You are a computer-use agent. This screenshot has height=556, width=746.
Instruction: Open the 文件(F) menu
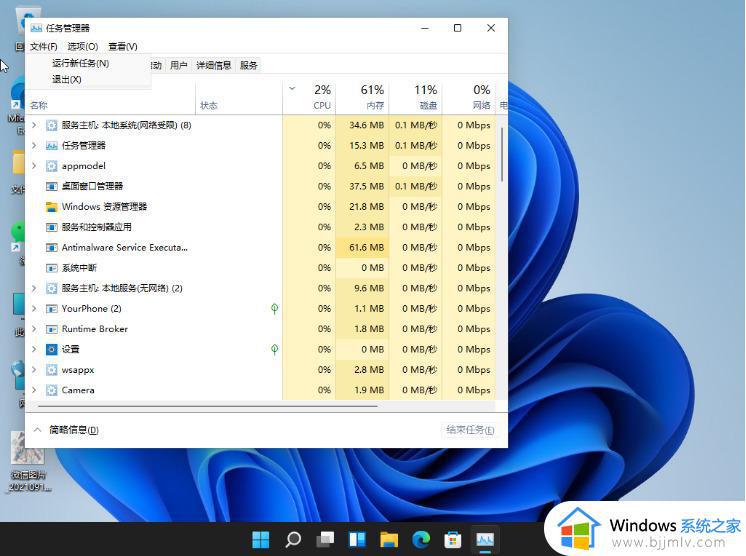coord(43,46)
